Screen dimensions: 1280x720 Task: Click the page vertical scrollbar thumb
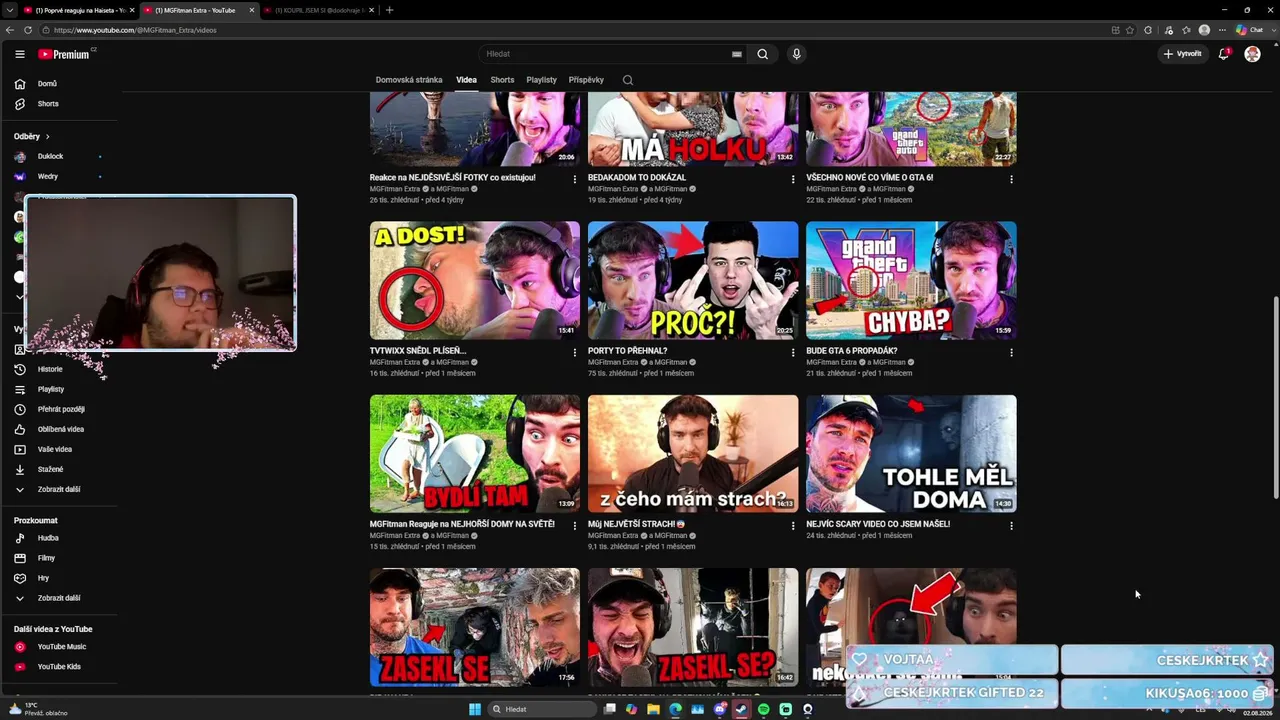pos(1275,398)
